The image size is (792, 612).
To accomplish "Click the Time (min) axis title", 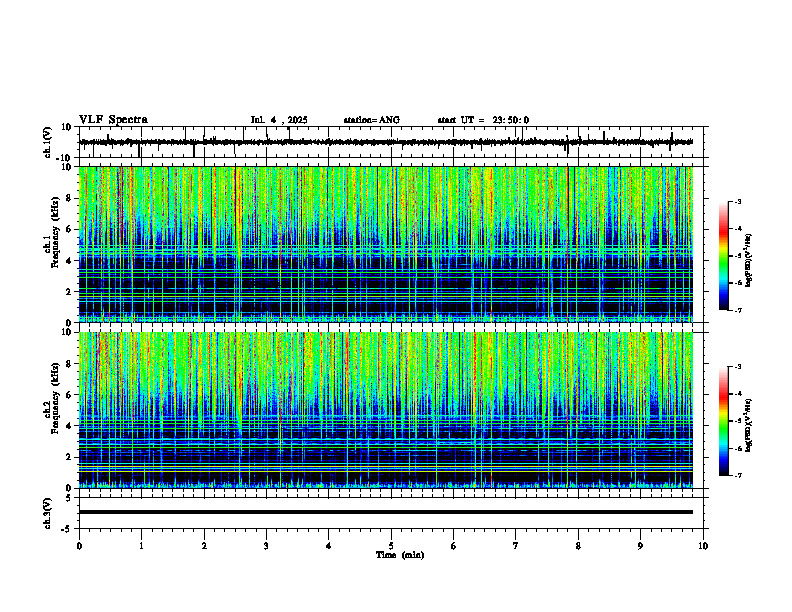I will pos(400,555).
